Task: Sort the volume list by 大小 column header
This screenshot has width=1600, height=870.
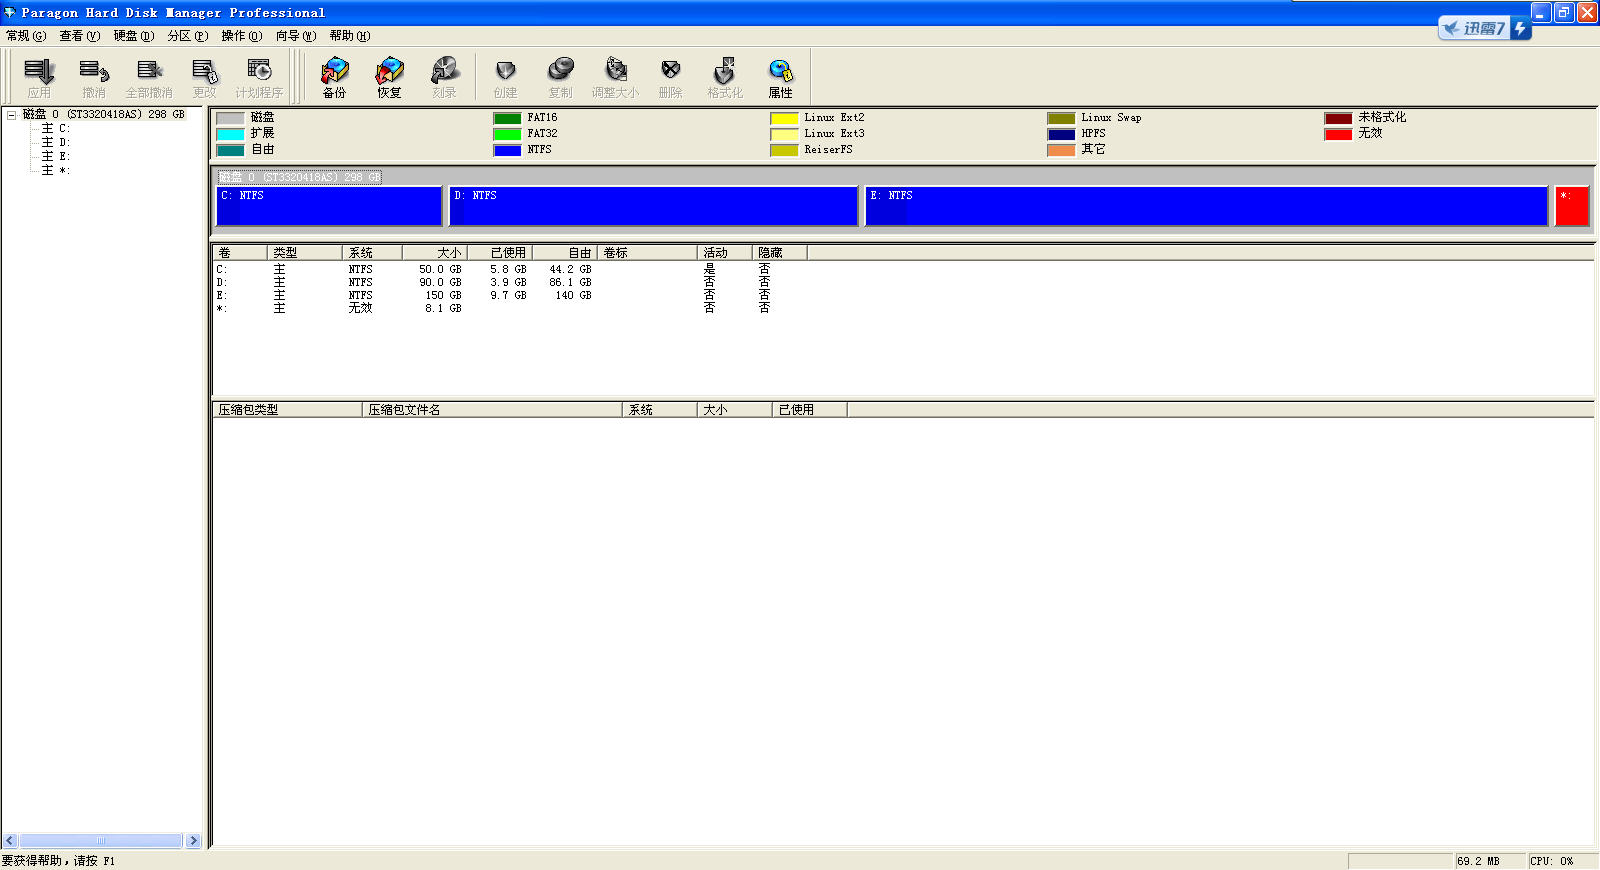Action: pos(435,253)
